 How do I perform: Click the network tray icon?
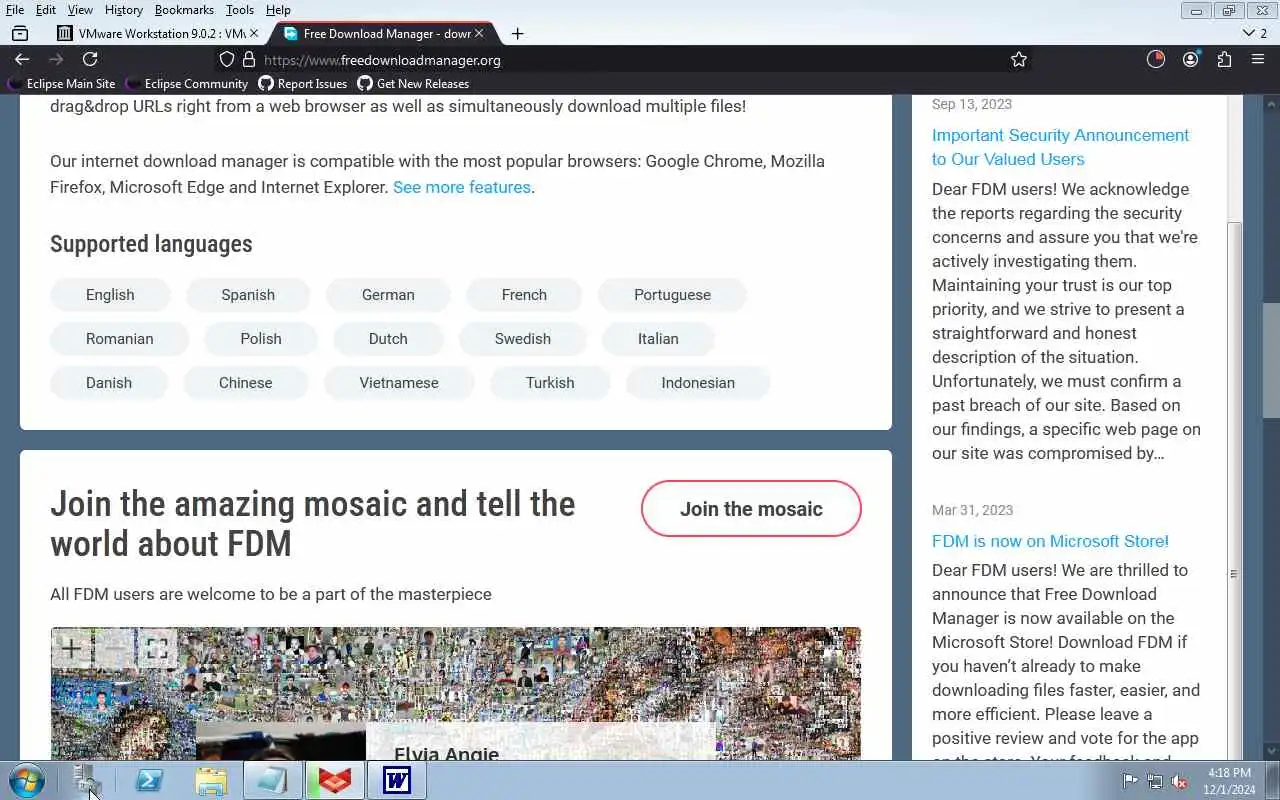pyautogui.click(x=1155, y=781)
